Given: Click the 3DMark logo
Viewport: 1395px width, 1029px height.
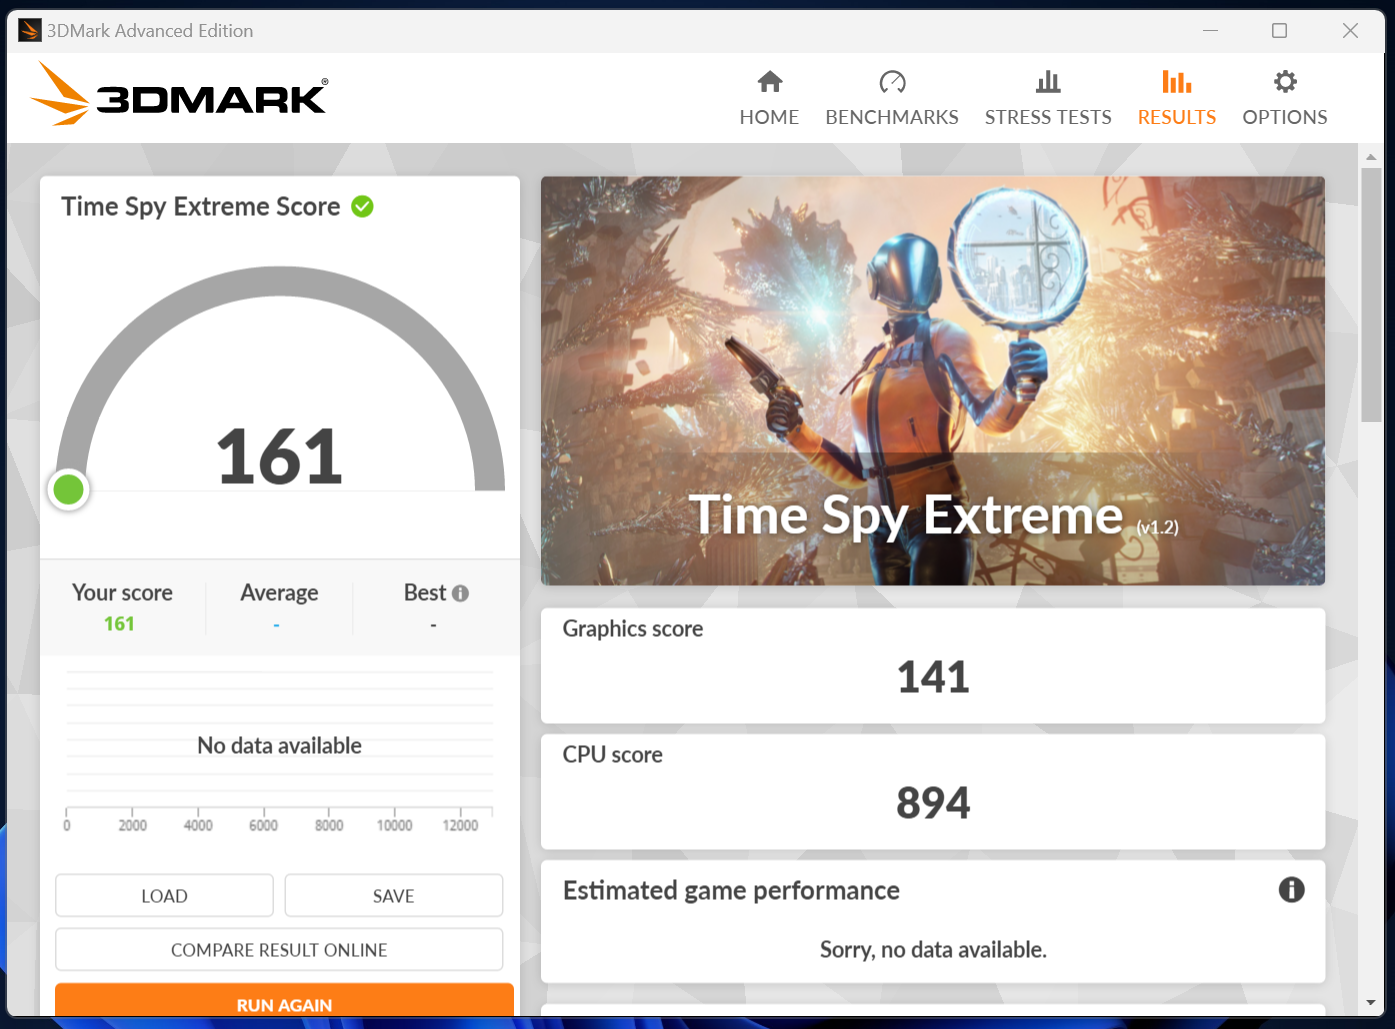Looking at the screenshot, I should [180, 95].
